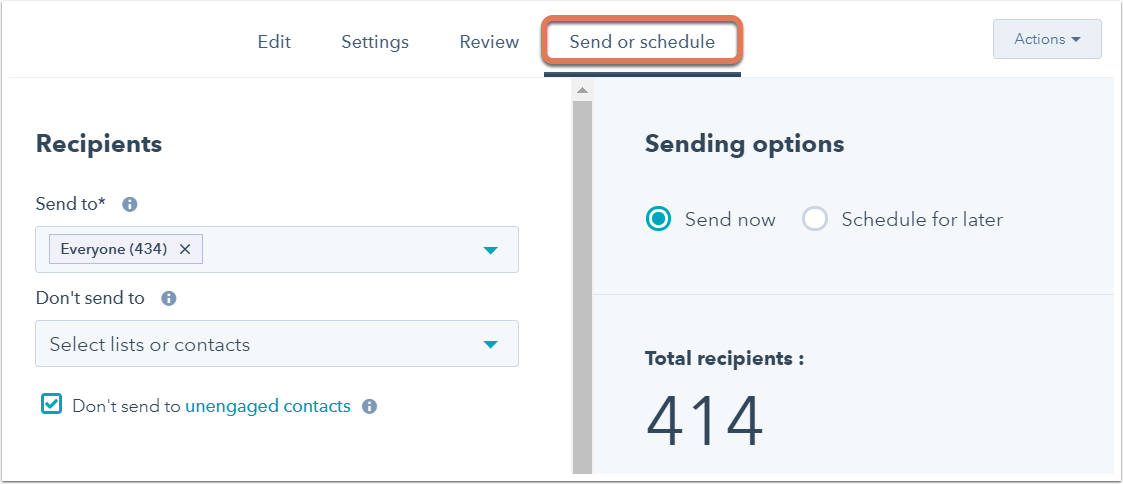Image resolution: width=1123 pixels, height=484 pixels.
Task: Click the Total recipients count 414
Action: pos(704,421)
